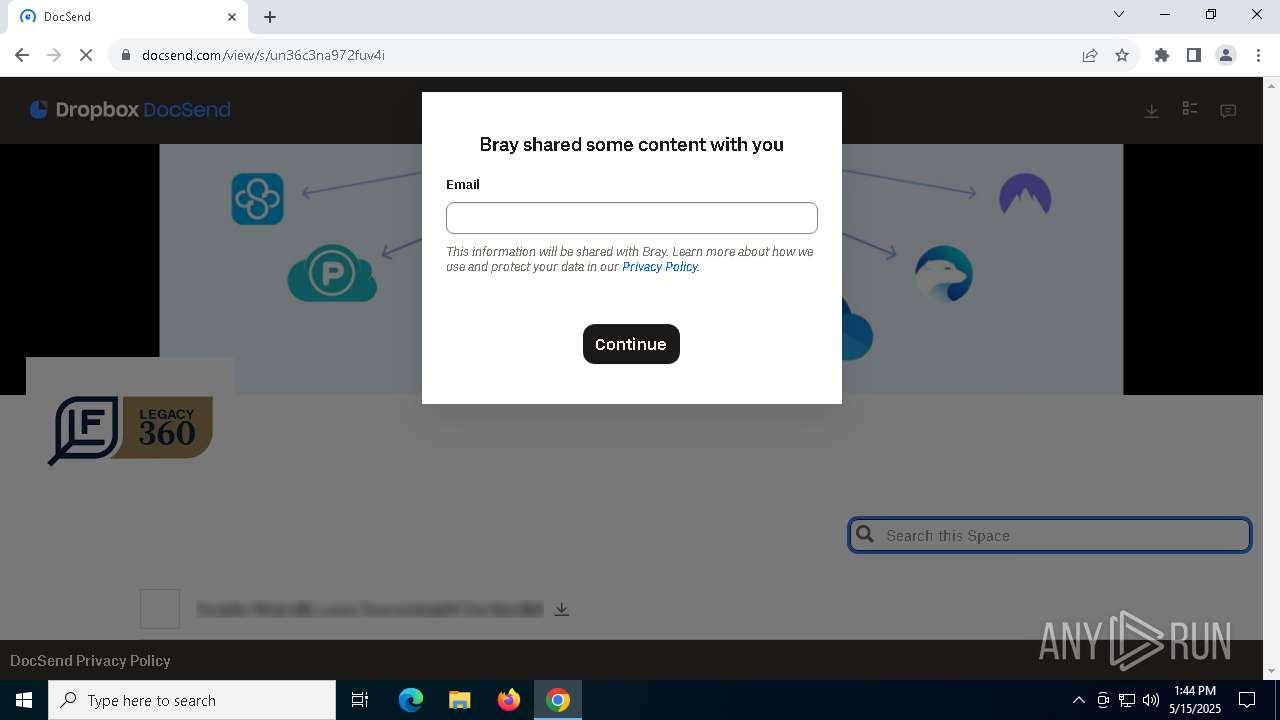Click the Email input field
The image size is (1280, 720).
(x=631, y=218)
